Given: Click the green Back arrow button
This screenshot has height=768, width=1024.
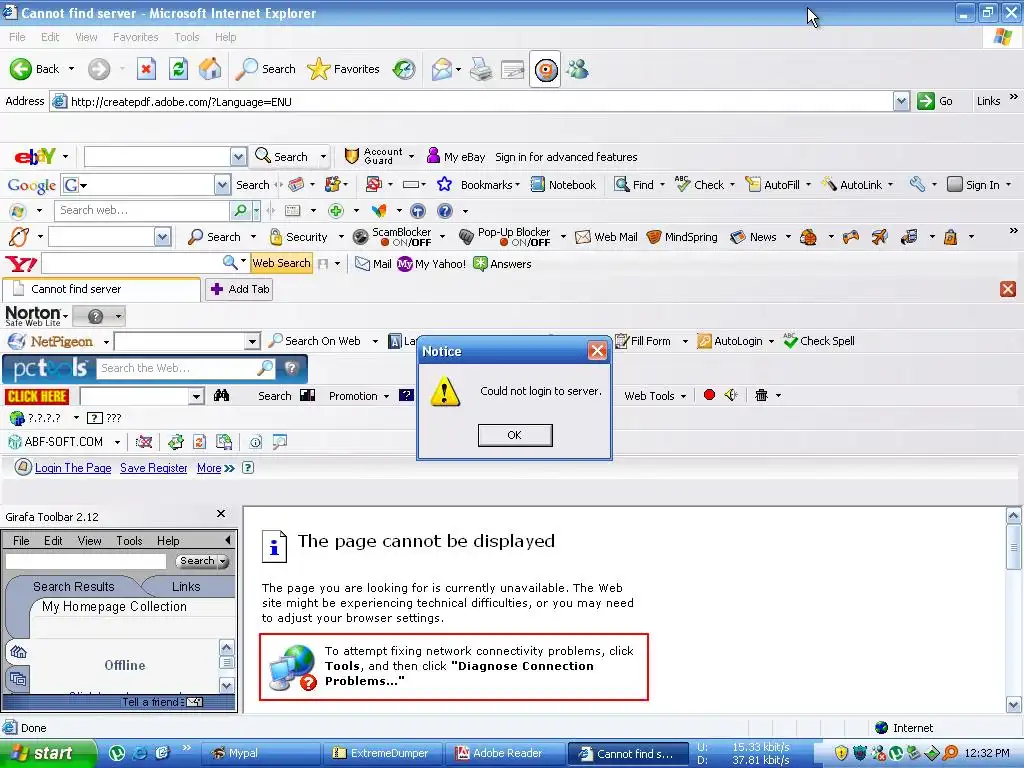Looking at the screenshot, I should click(21, 69).
